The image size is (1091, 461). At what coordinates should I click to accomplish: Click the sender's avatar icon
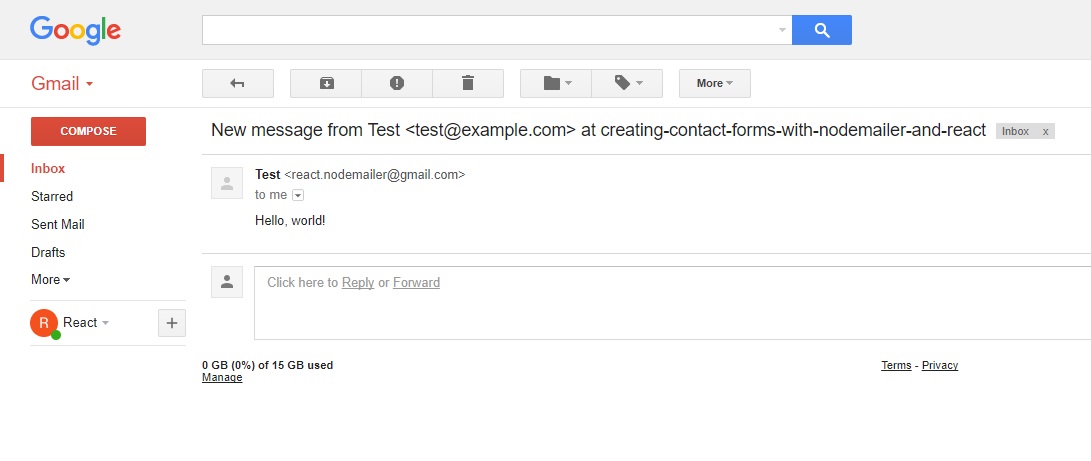tap(227, 183)
